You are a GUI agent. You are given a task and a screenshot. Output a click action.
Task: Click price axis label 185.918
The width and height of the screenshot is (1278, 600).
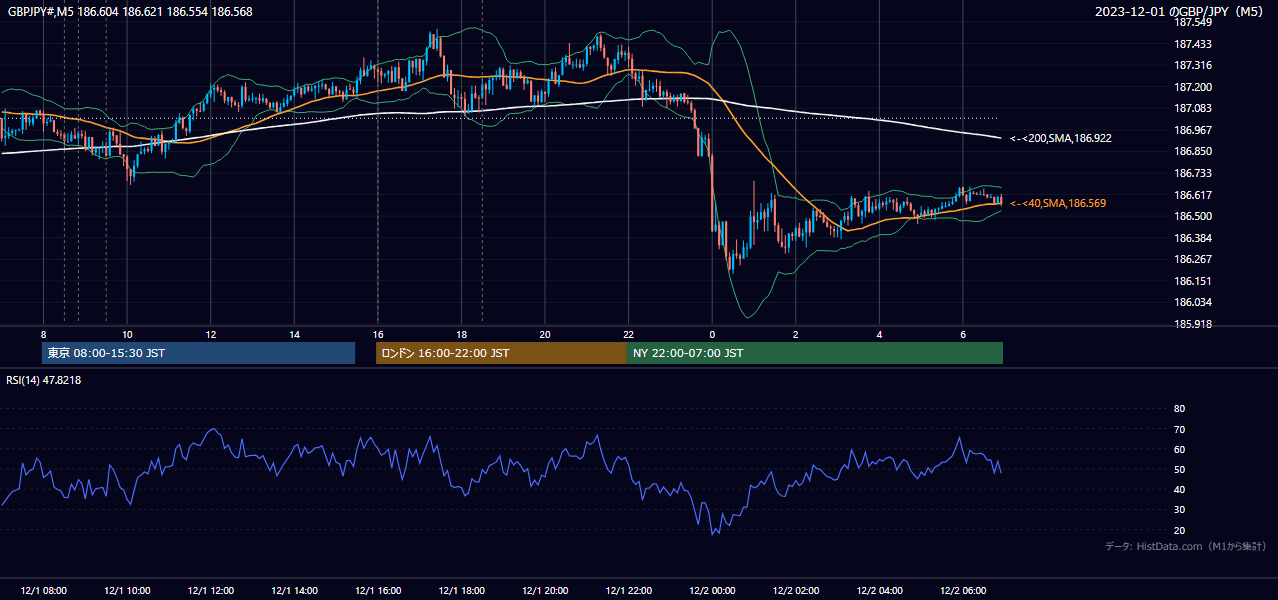tap(1192, 324)
